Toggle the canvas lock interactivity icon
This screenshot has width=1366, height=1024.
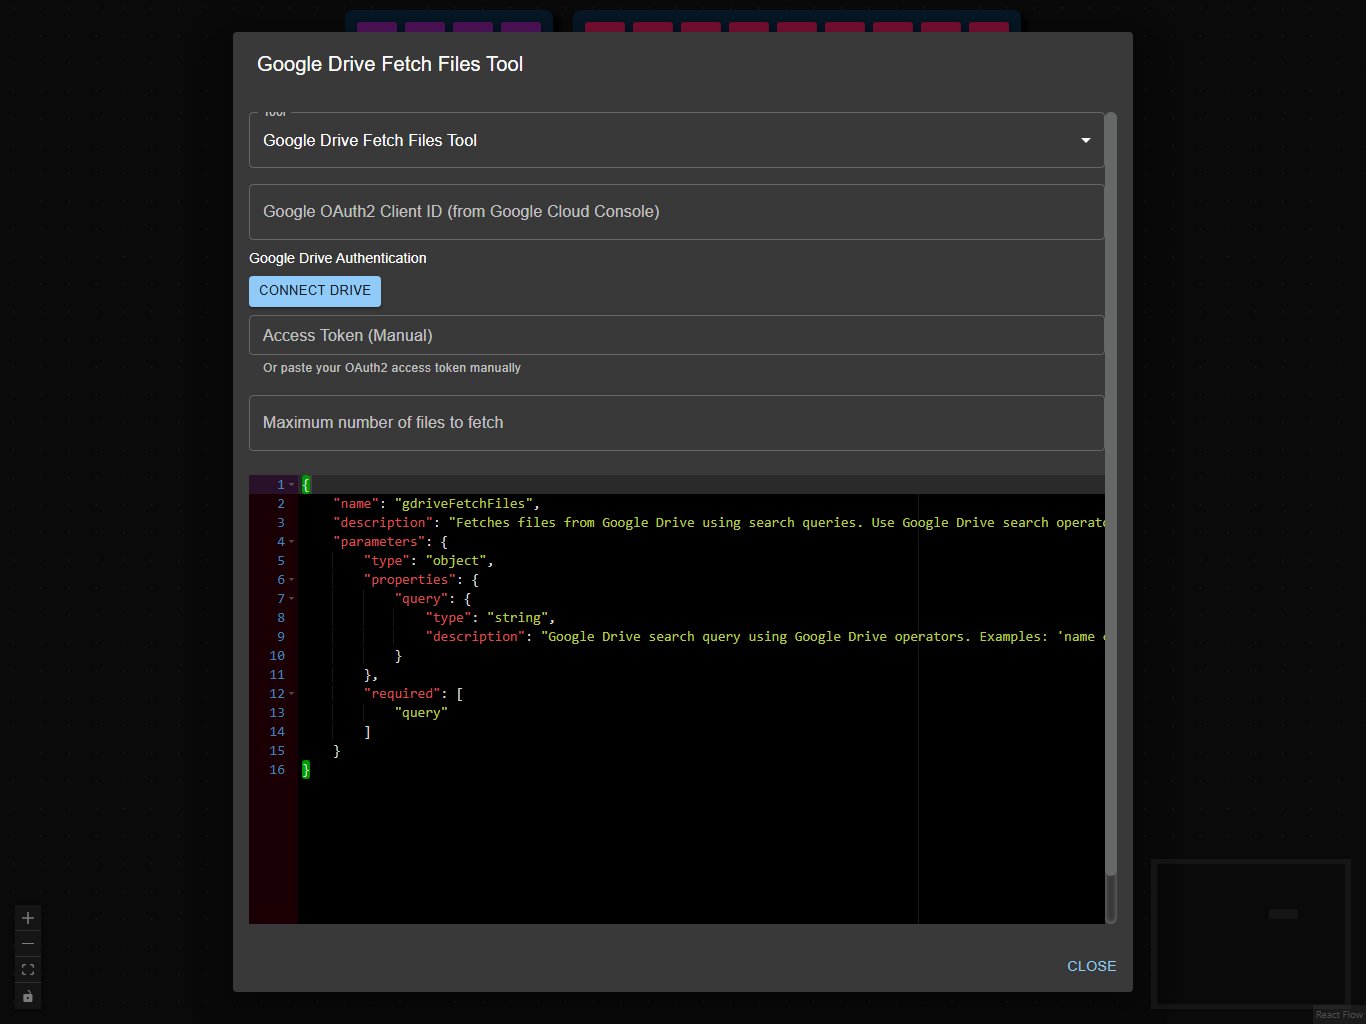pos(28,996)
